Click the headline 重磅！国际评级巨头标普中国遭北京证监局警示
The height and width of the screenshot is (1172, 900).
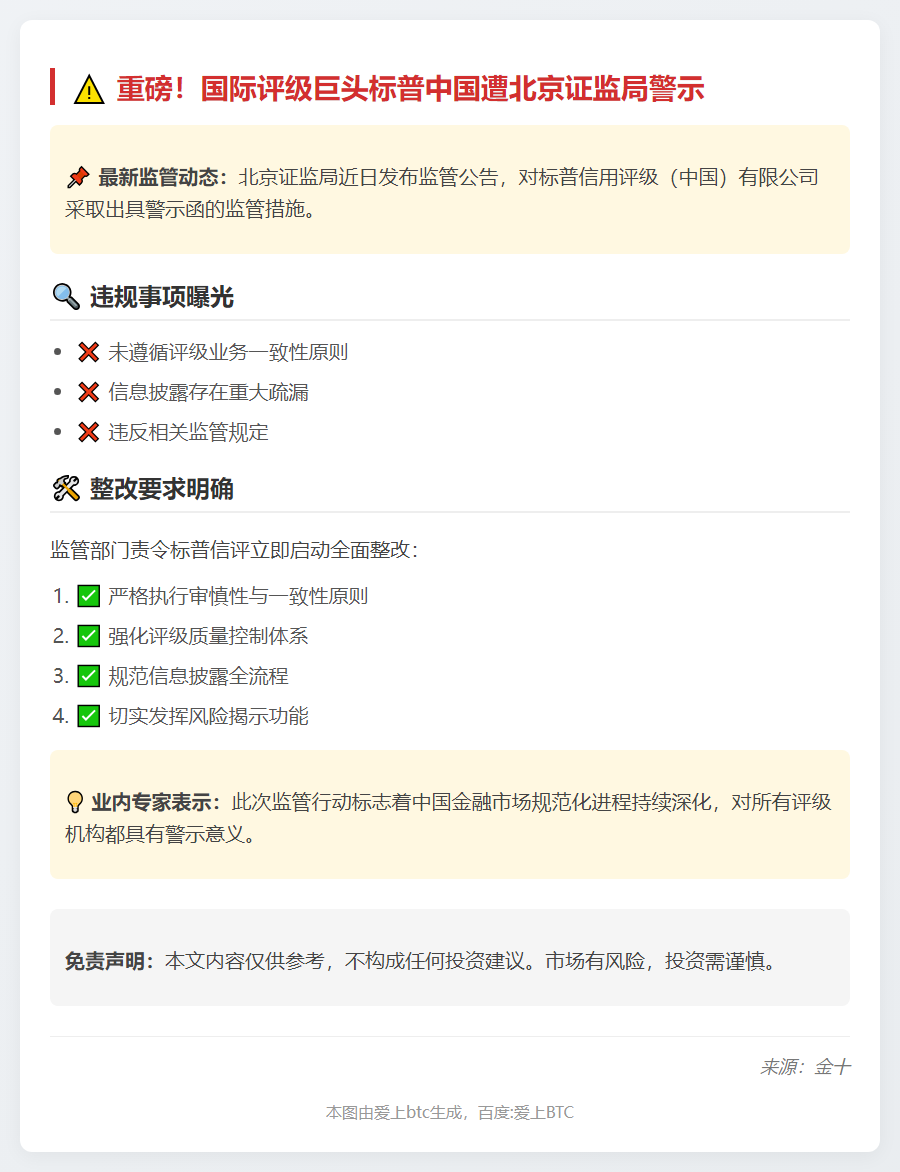click(410, 89)
